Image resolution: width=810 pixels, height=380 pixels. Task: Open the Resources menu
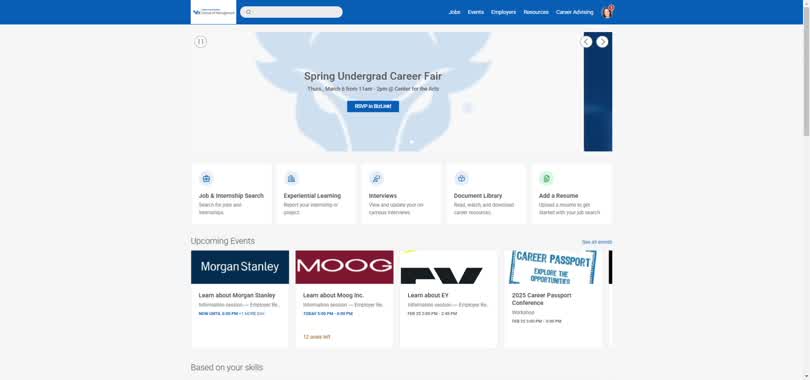click(x=536, y=12)
